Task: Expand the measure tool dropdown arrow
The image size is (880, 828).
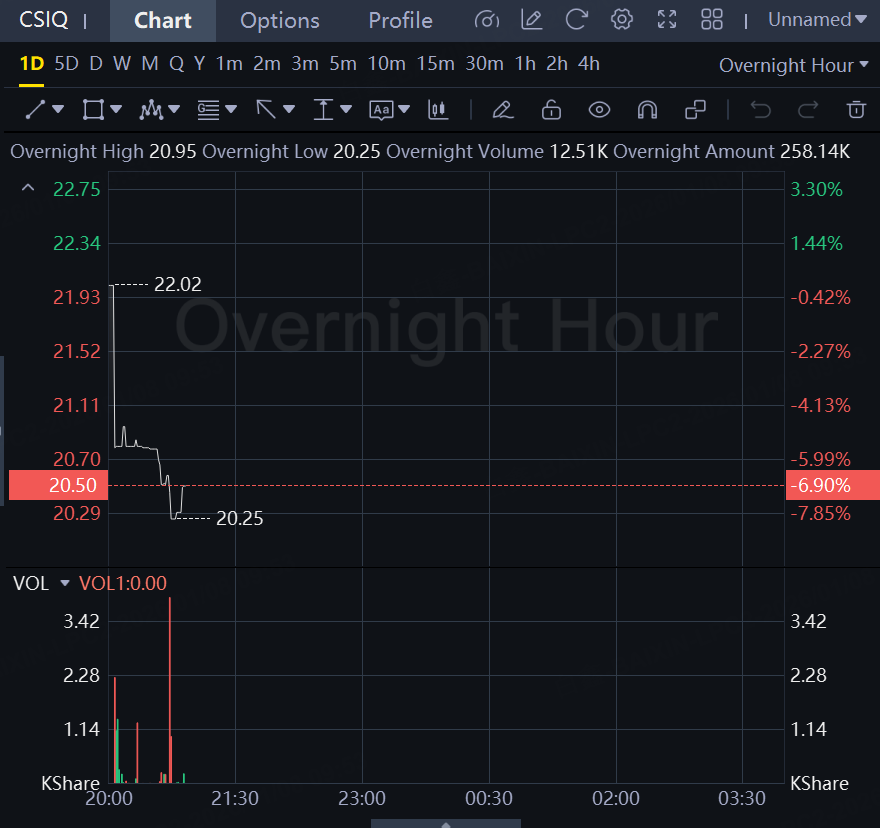Action: tap(346, 109)
